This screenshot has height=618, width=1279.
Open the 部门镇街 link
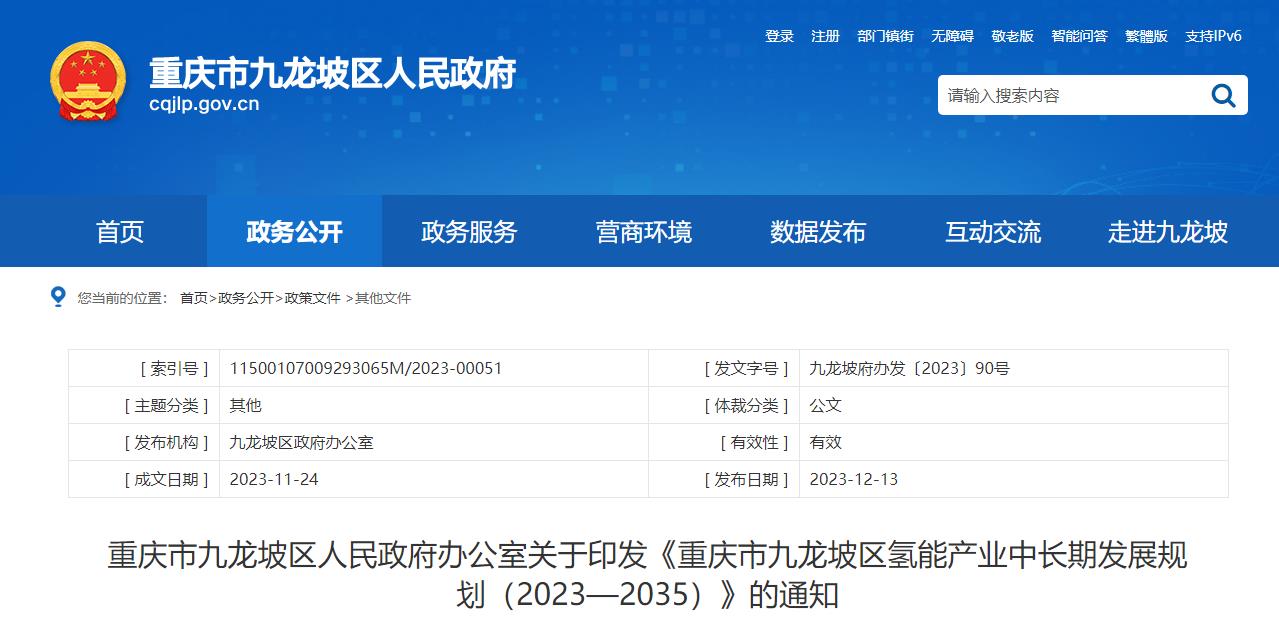pyautogui.click(x=885, y=36)
